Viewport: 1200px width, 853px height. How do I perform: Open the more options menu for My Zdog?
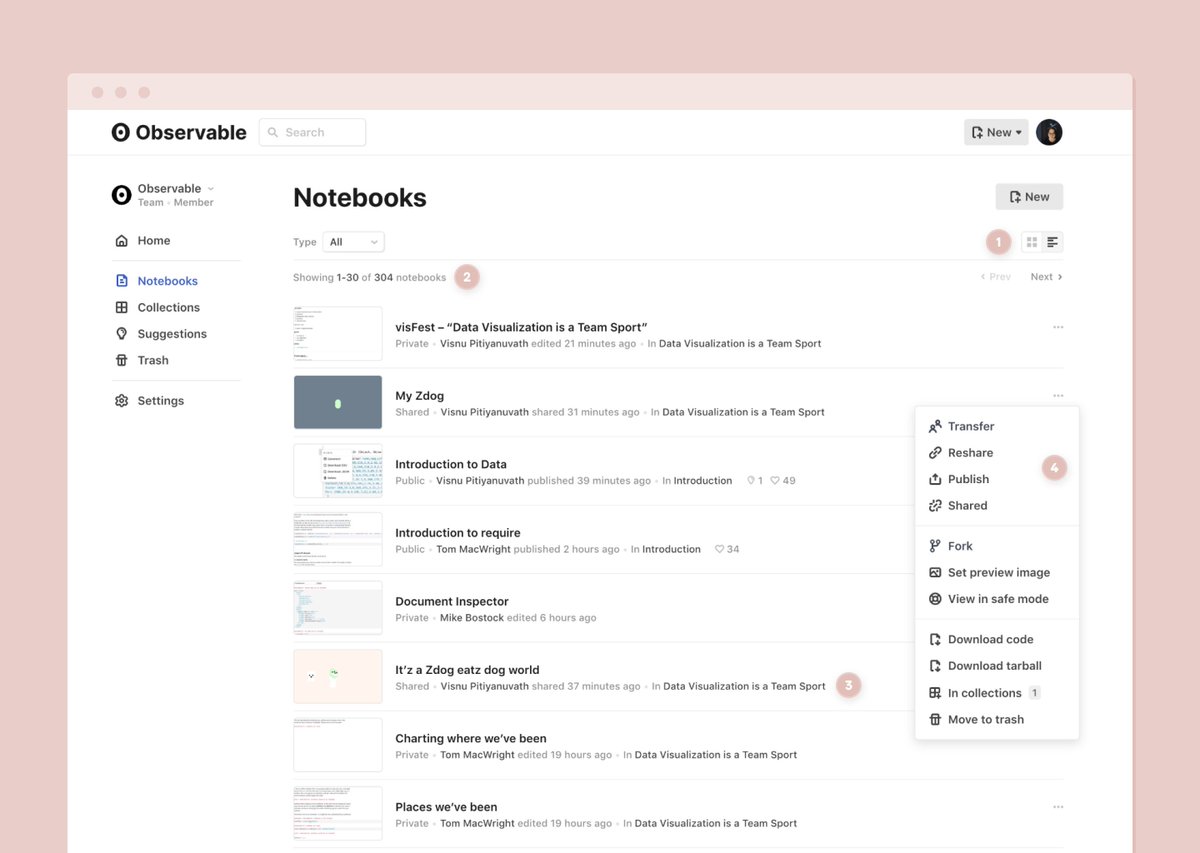pos(1058,396)
